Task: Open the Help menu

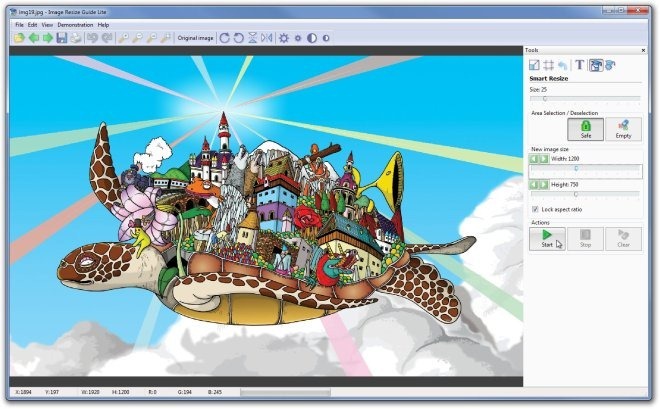Action: pyautogui.click(x=103, y=25)
